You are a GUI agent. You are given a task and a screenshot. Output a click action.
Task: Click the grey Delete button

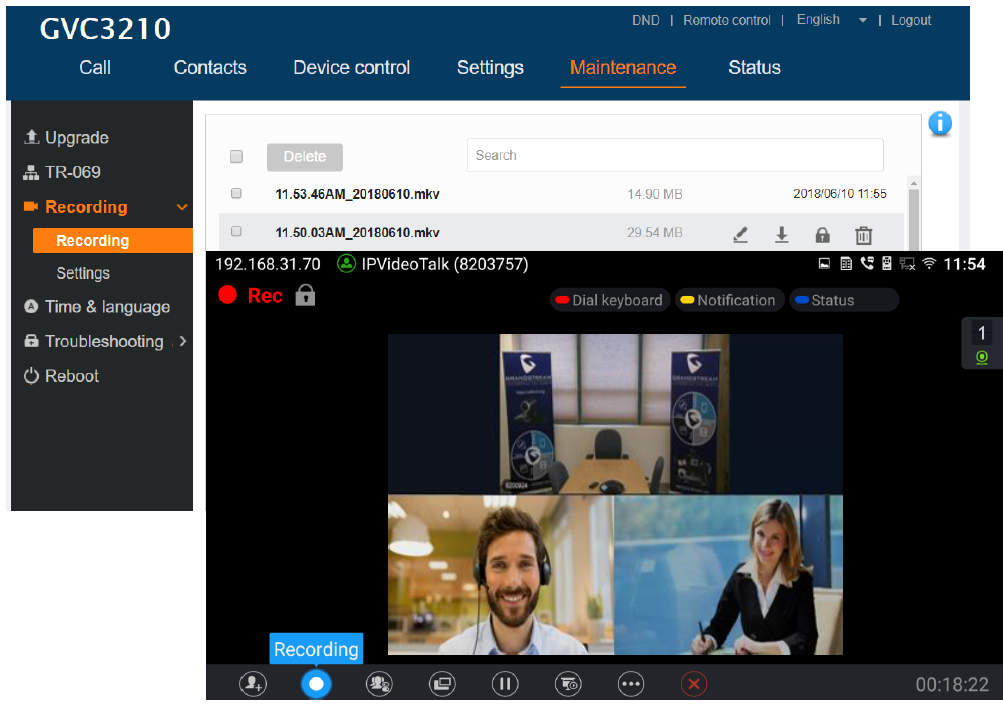pos(304,157)
